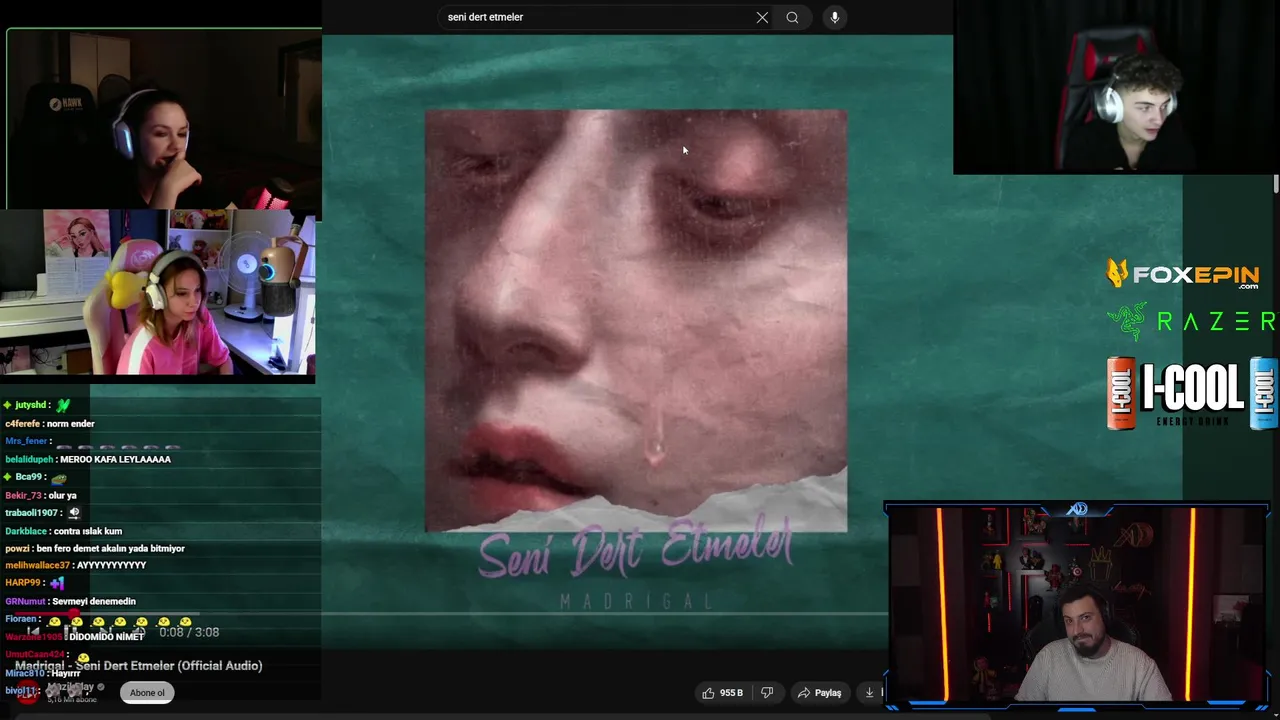Click powzi's message 'ben fero demet akalın yada bitmiyor'
1280x720 pixels.
coord(110,548)
